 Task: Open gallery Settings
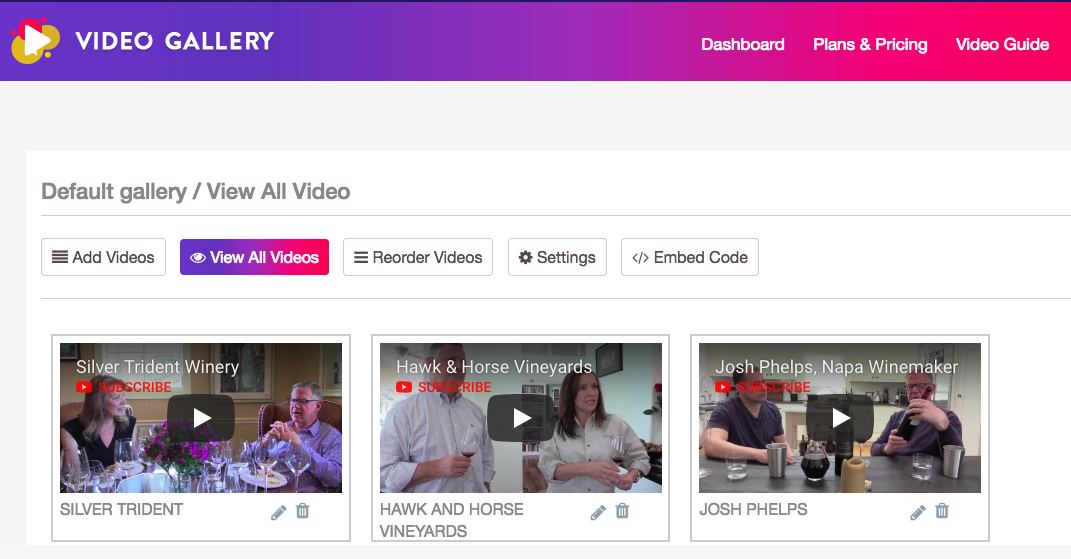tap(557, 257)
